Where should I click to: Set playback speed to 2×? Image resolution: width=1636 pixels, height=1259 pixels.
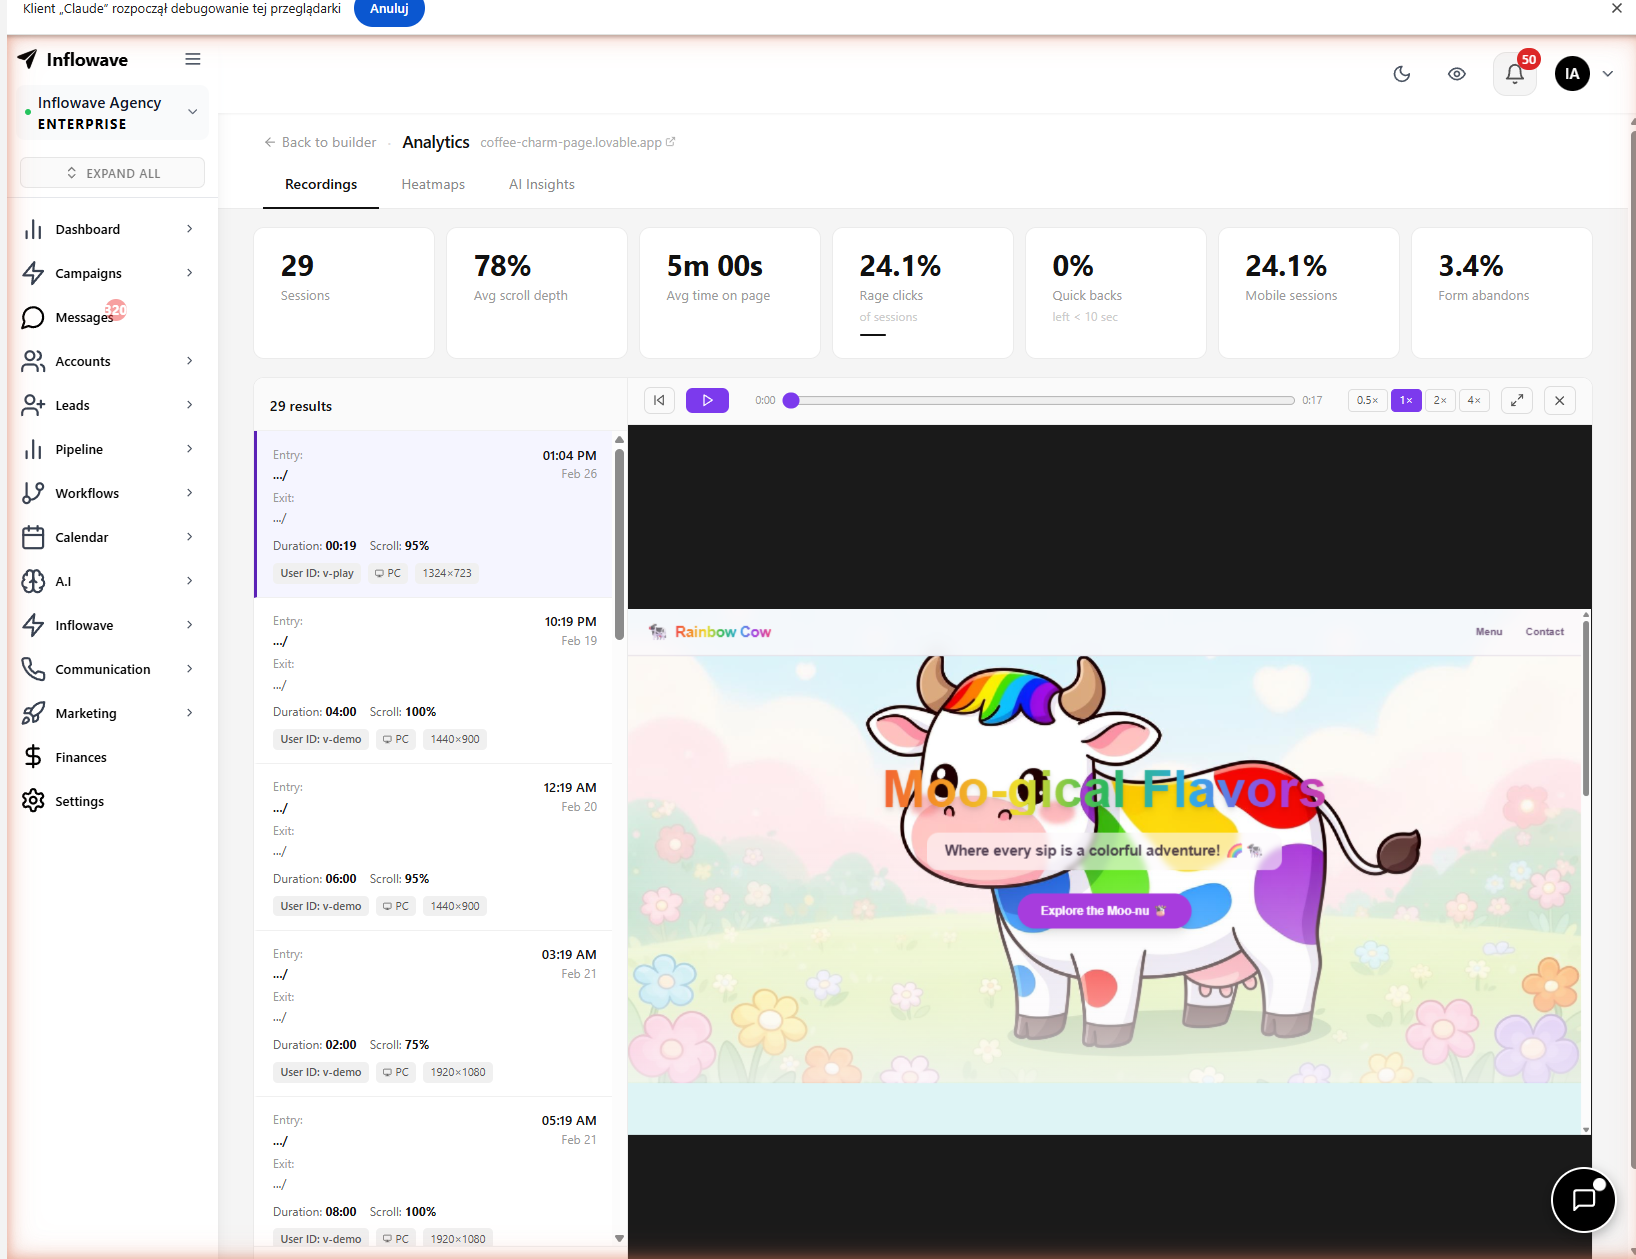(x=1440, y=400)
